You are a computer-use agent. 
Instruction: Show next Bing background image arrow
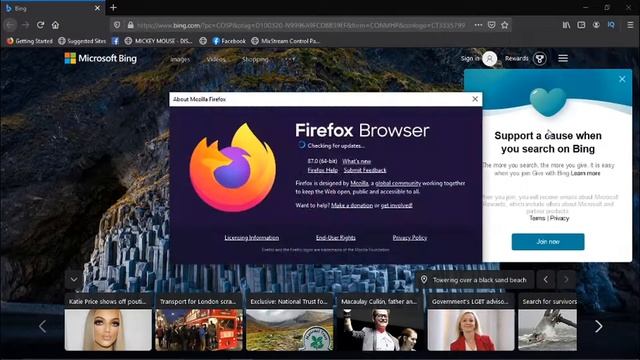[x=566, y=280]
